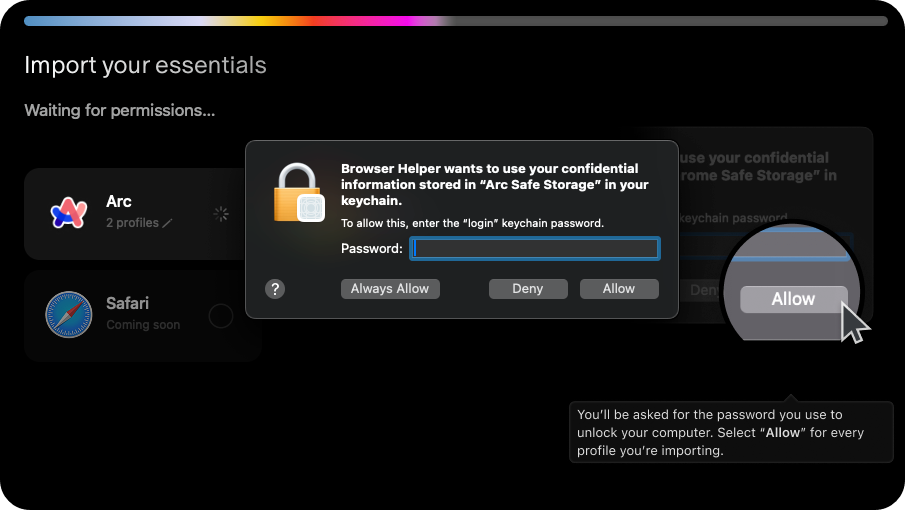Screen dimensions: 905x510
Task: Select the Safari radio circle
Action: tap(220, 316)
